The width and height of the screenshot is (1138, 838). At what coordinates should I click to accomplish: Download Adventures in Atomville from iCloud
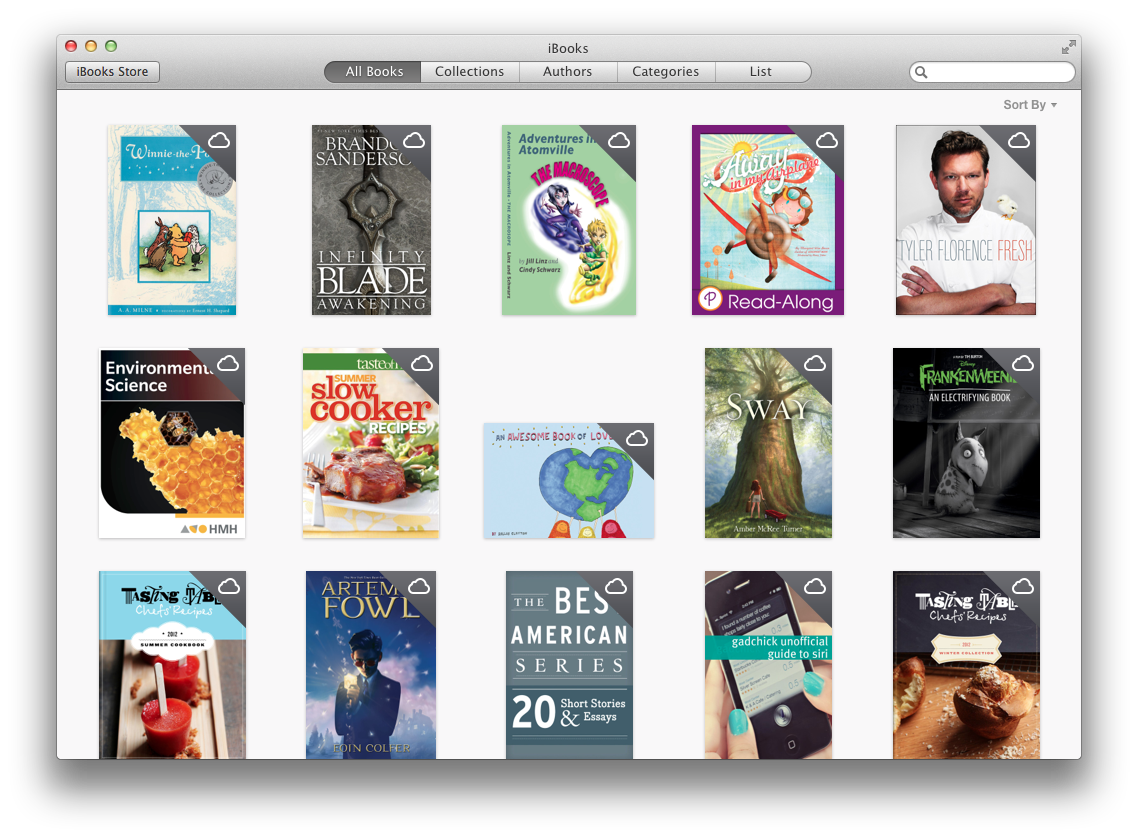coord(617,141)
